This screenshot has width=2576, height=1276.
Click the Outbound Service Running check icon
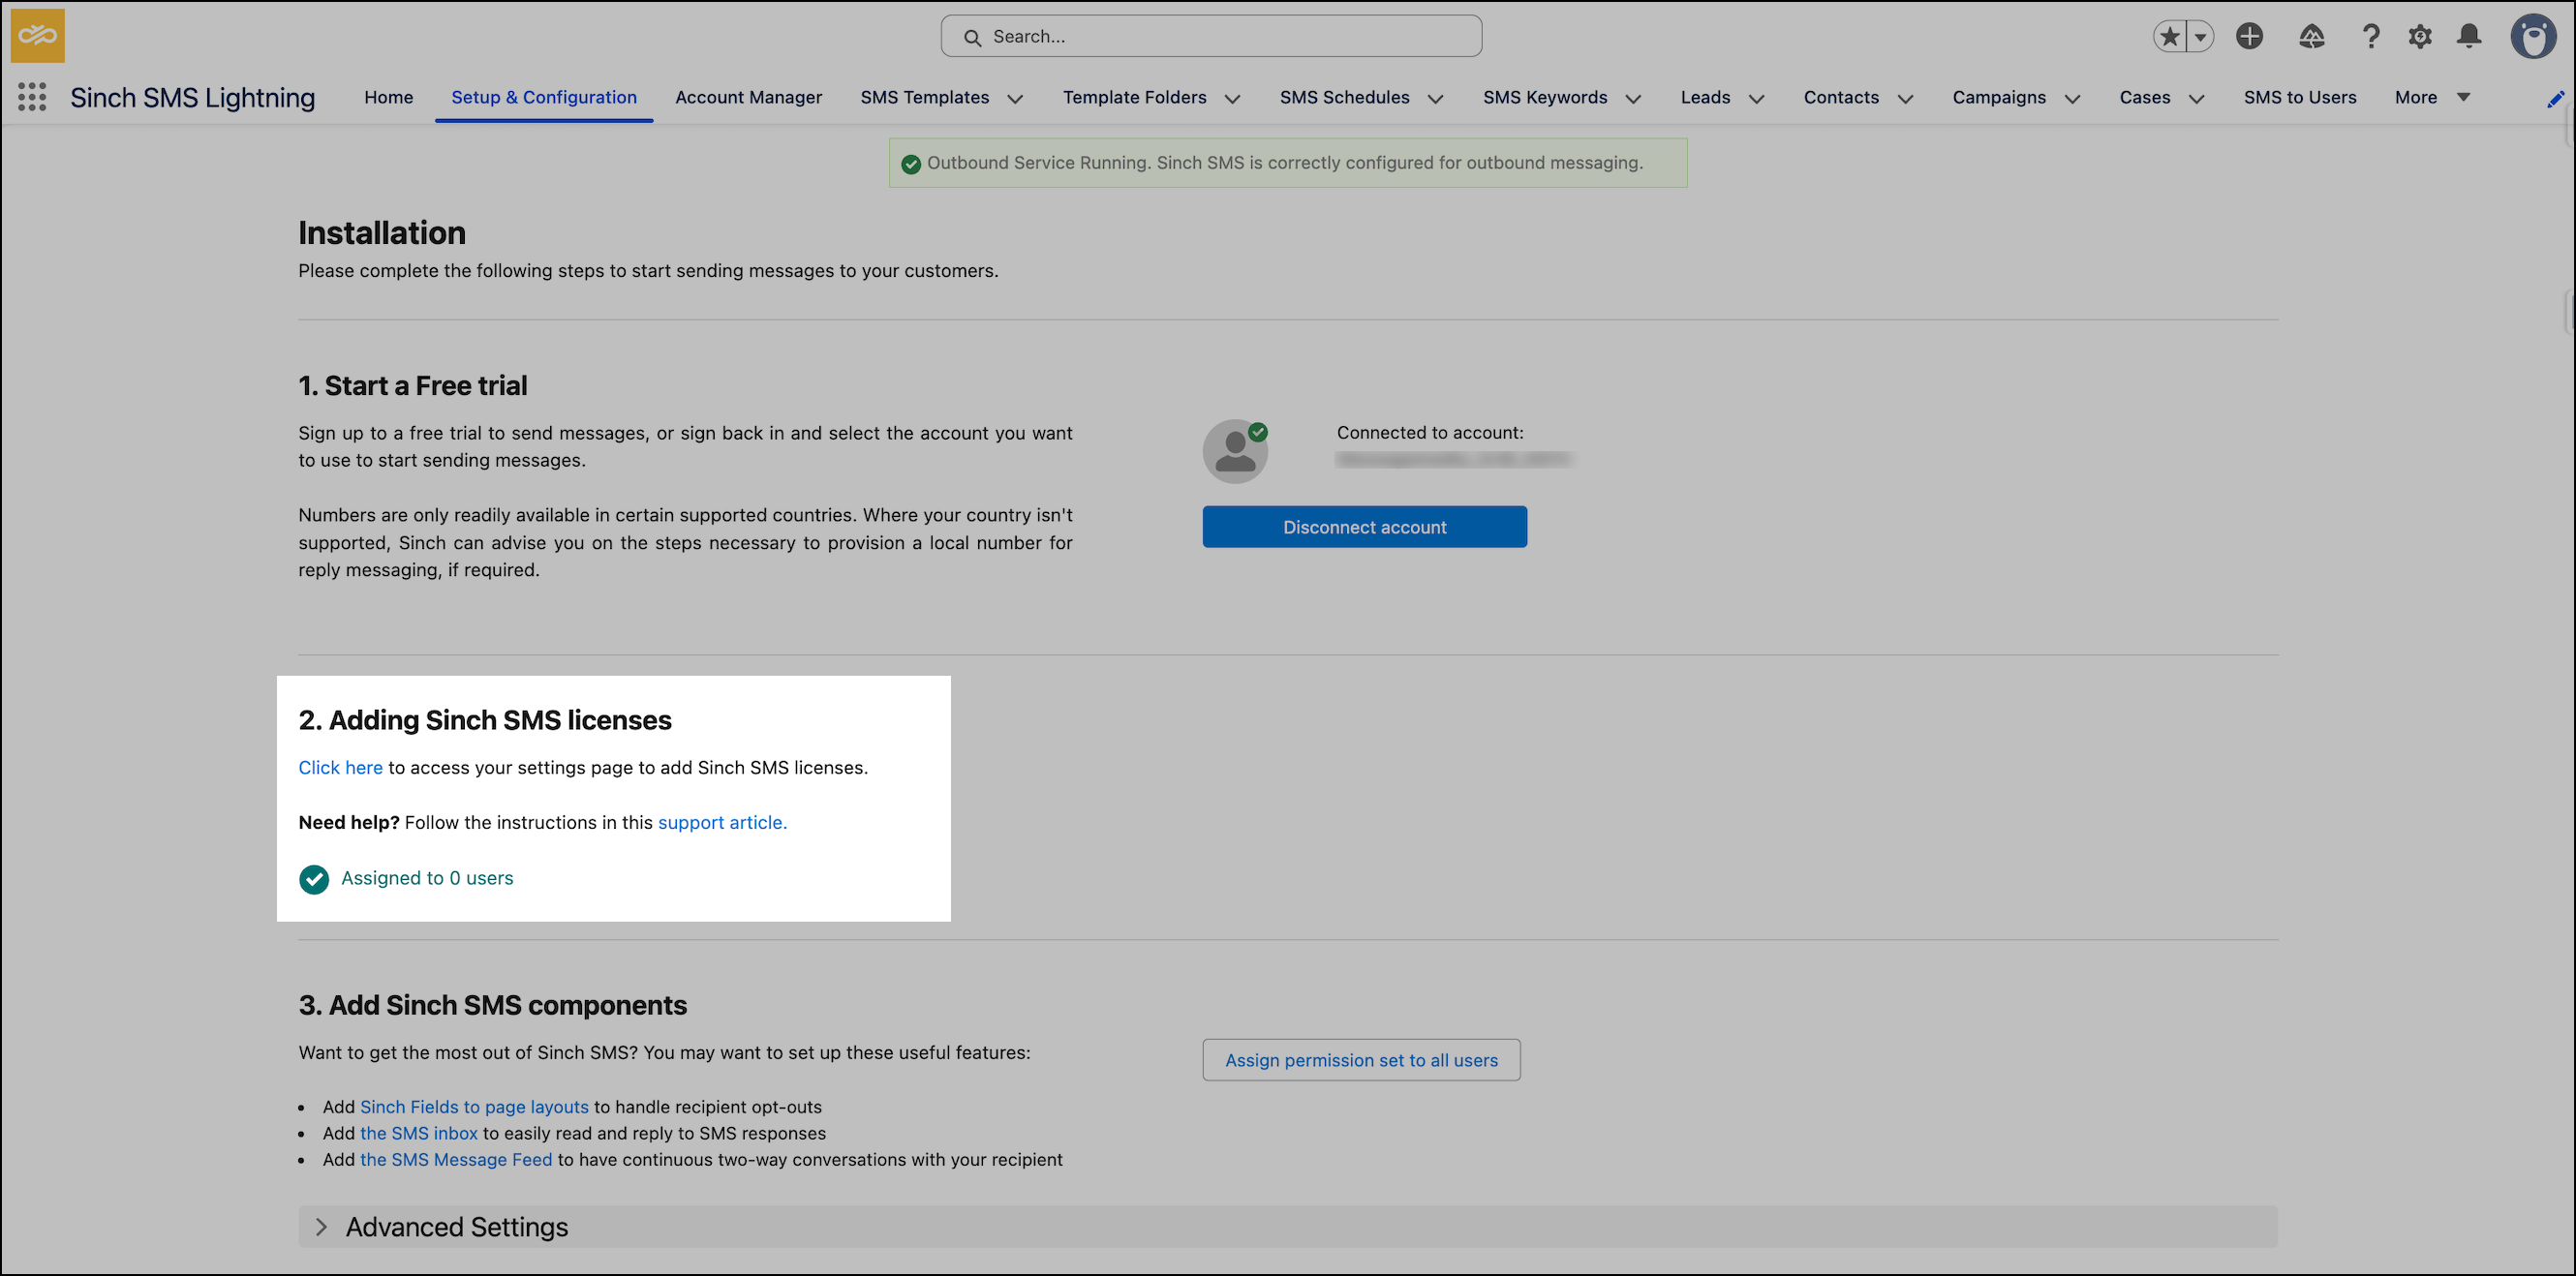coord(911,163)
